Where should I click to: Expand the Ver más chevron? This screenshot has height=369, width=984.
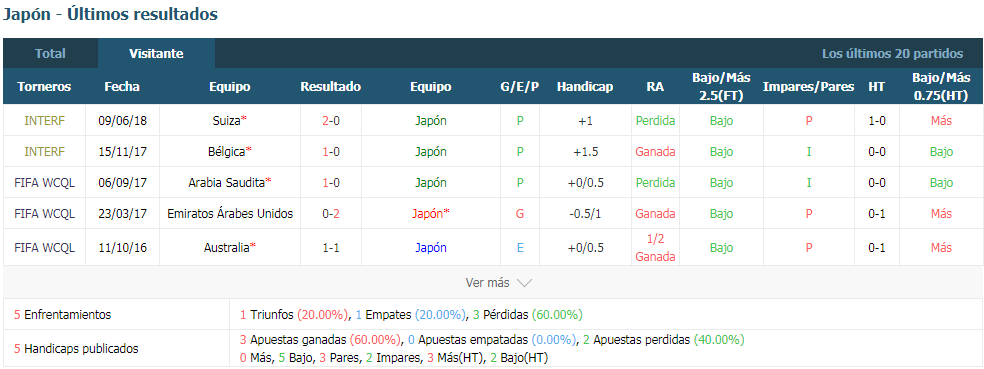[524, 283]
